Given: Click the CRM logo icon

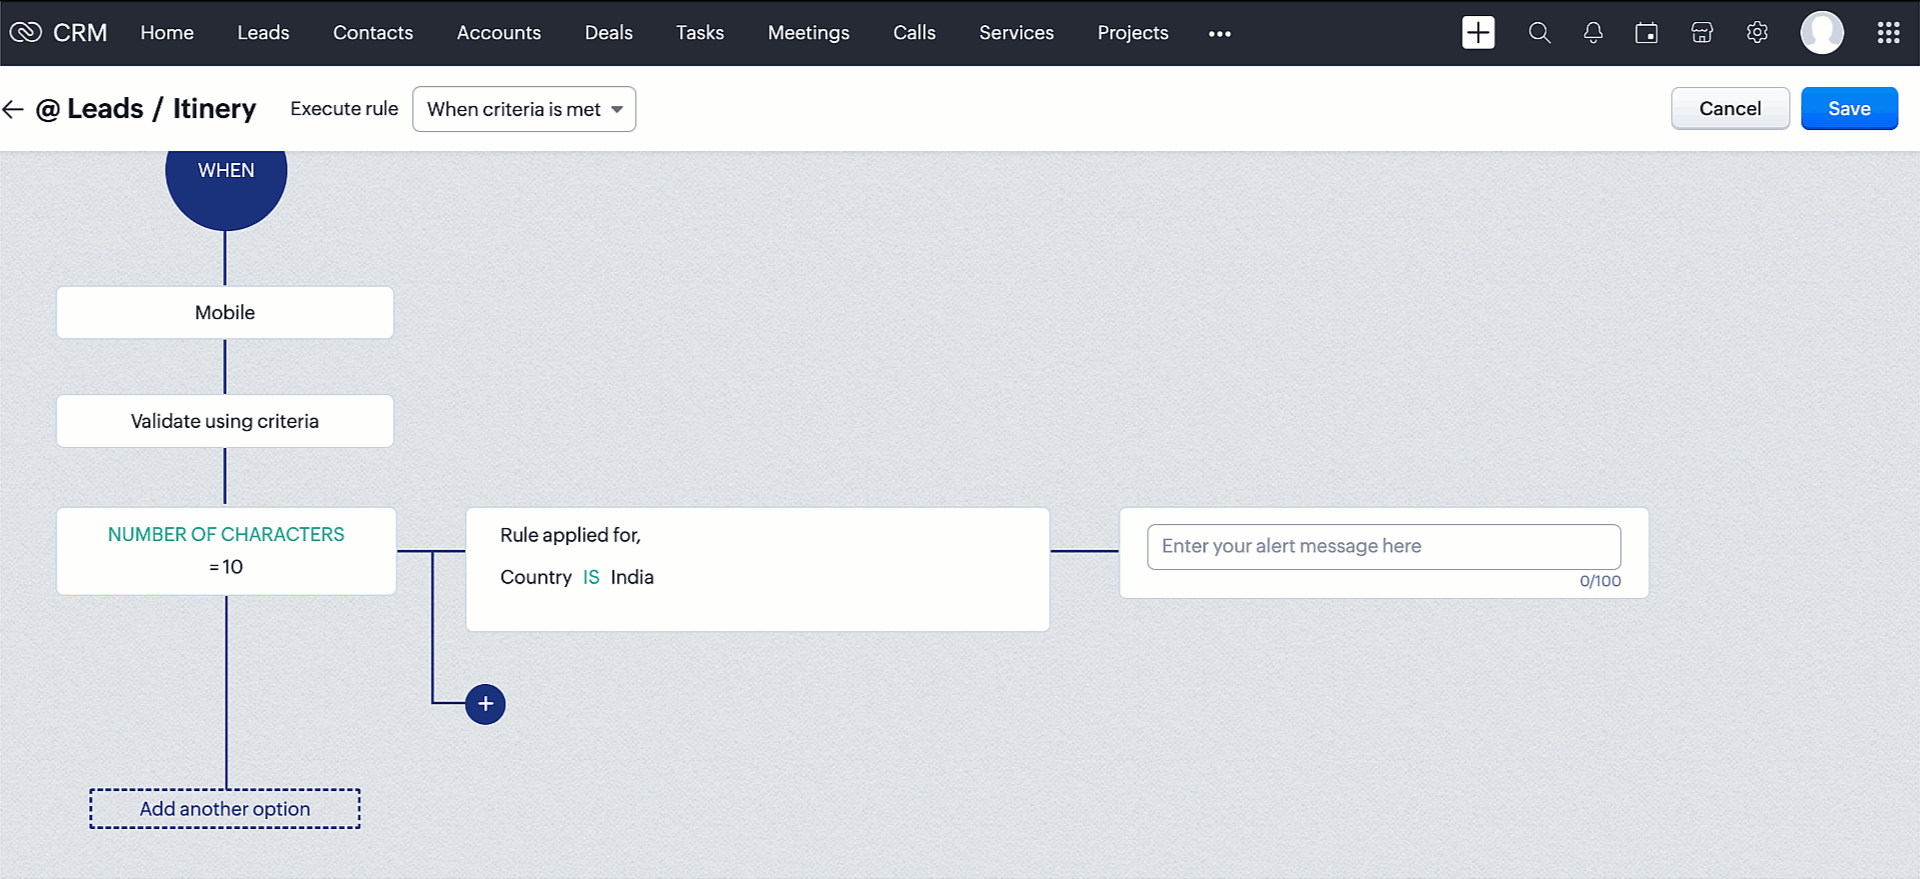Looking at the screenshot, I should point(26,32).
